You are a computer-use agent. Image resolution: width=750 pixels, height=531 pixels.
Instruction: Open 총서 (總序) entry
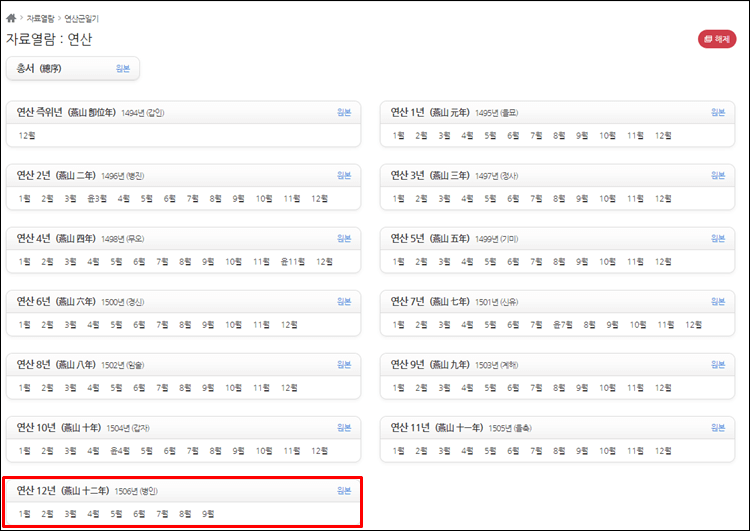[x=39, y=68]
